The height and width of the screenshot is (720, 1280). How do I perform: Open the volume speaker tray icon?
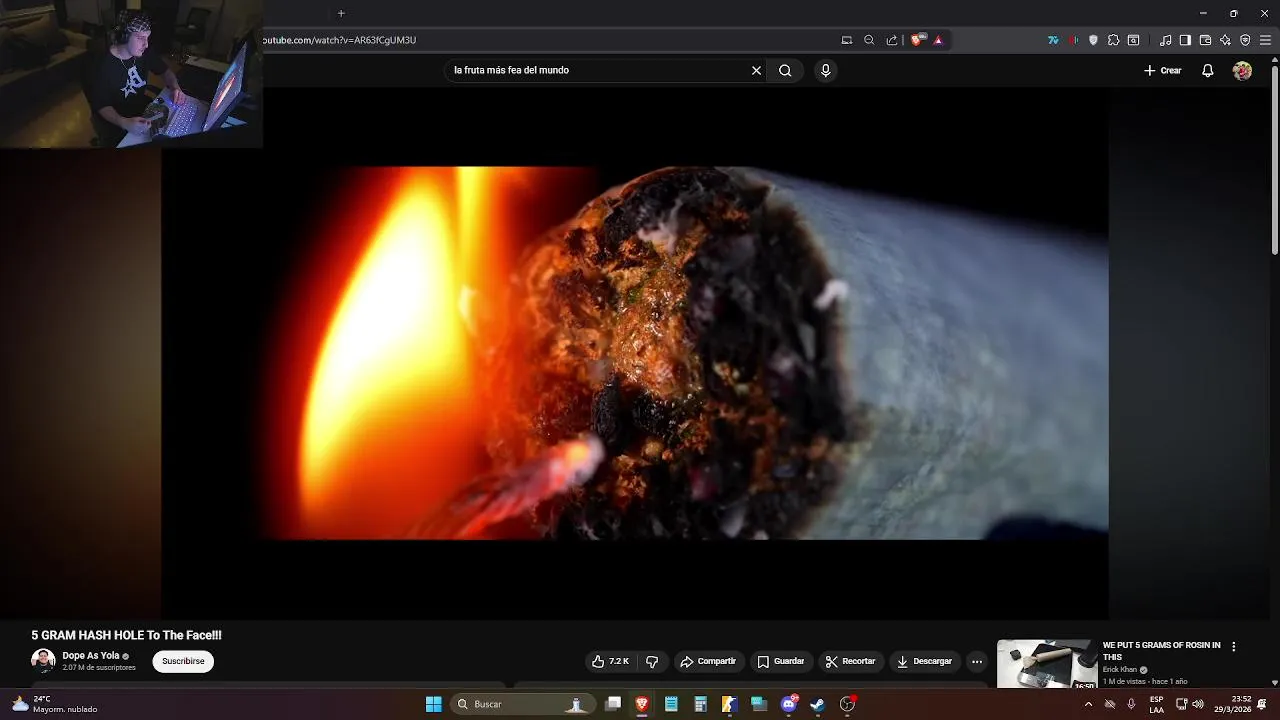click(1198, 704)
